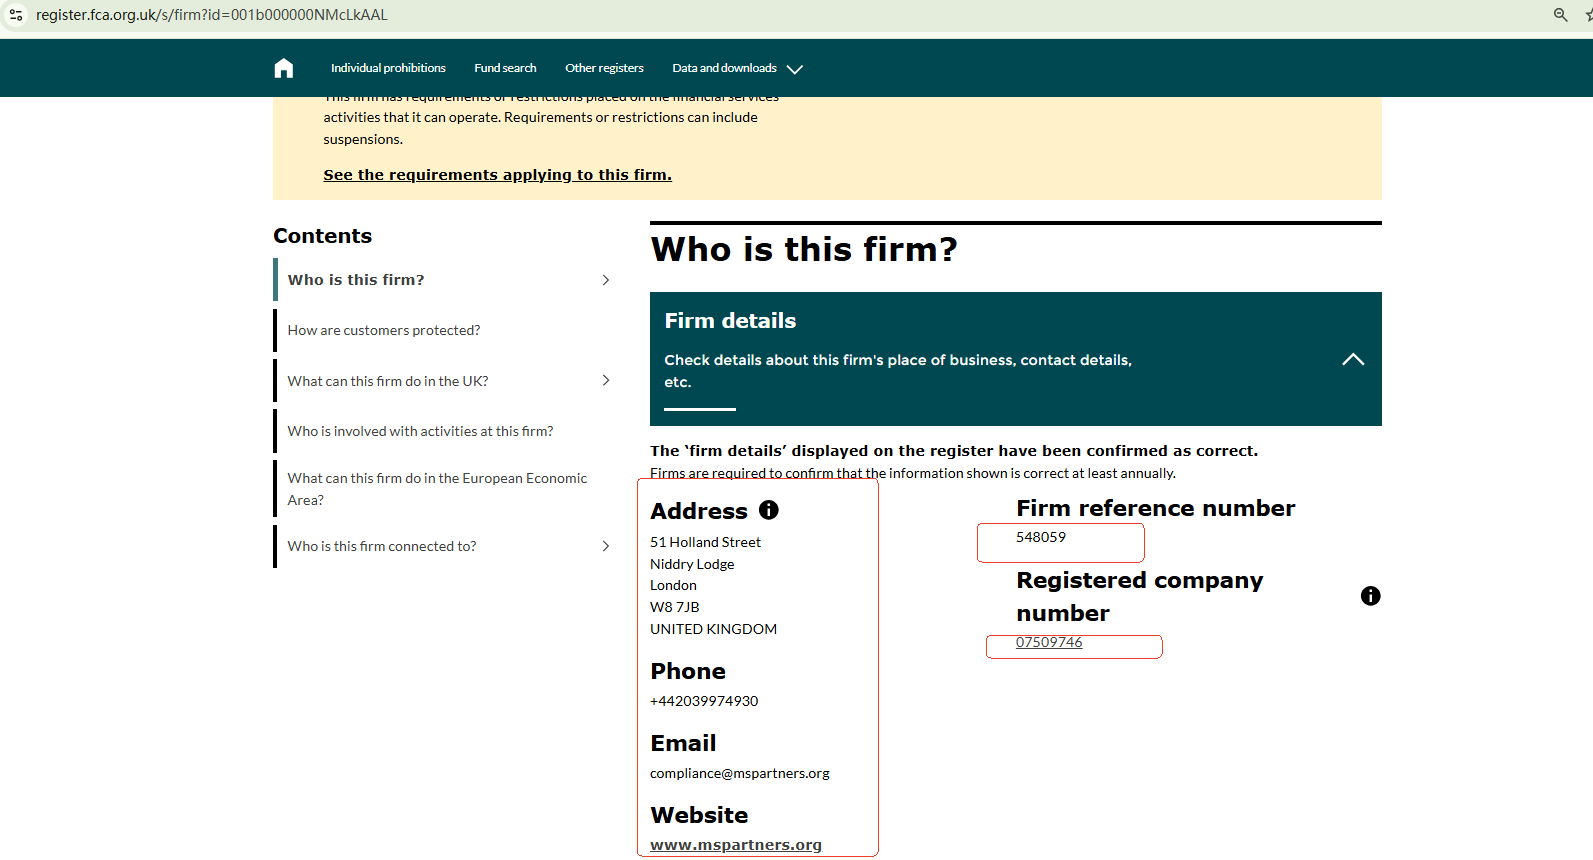1593x860 pixels.
Task: Click address line 'Niddry Lodge'
Action: (x=692, y=564)
